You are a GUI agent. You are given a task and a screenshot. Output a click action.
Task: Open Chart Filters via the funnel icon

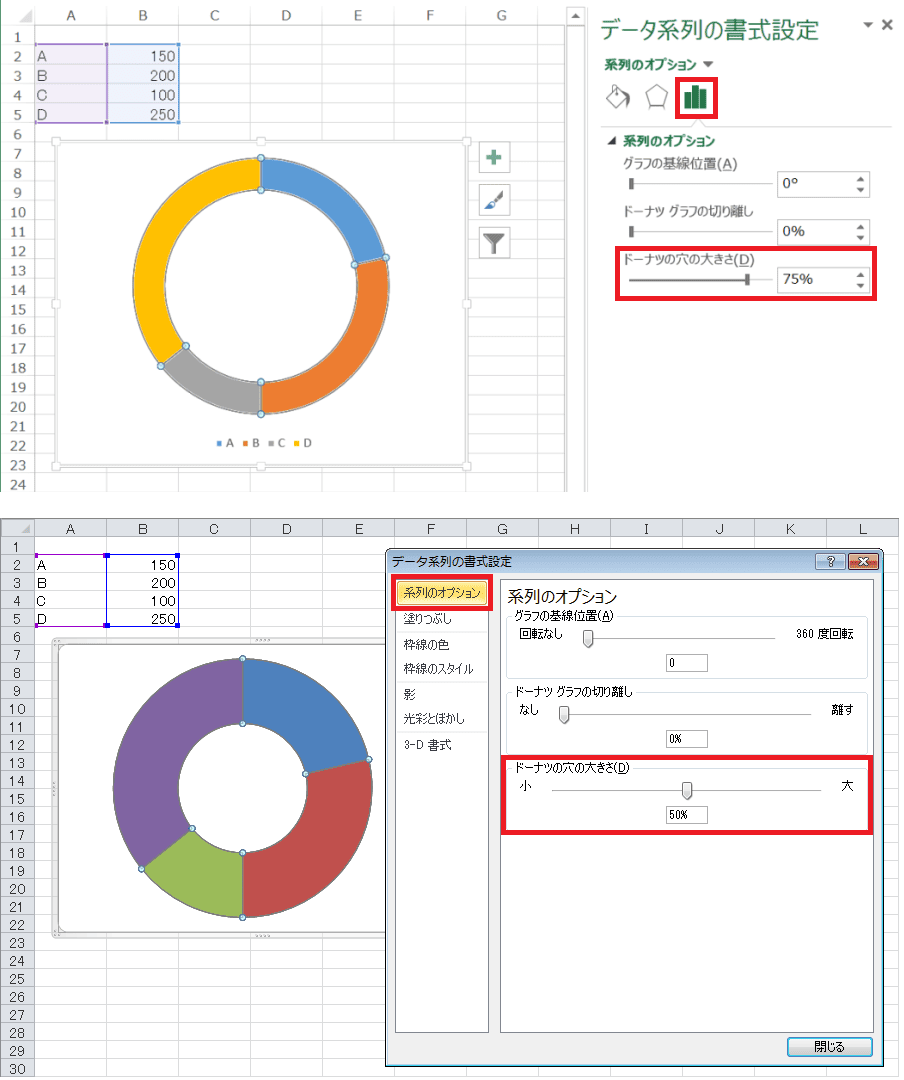494,242
